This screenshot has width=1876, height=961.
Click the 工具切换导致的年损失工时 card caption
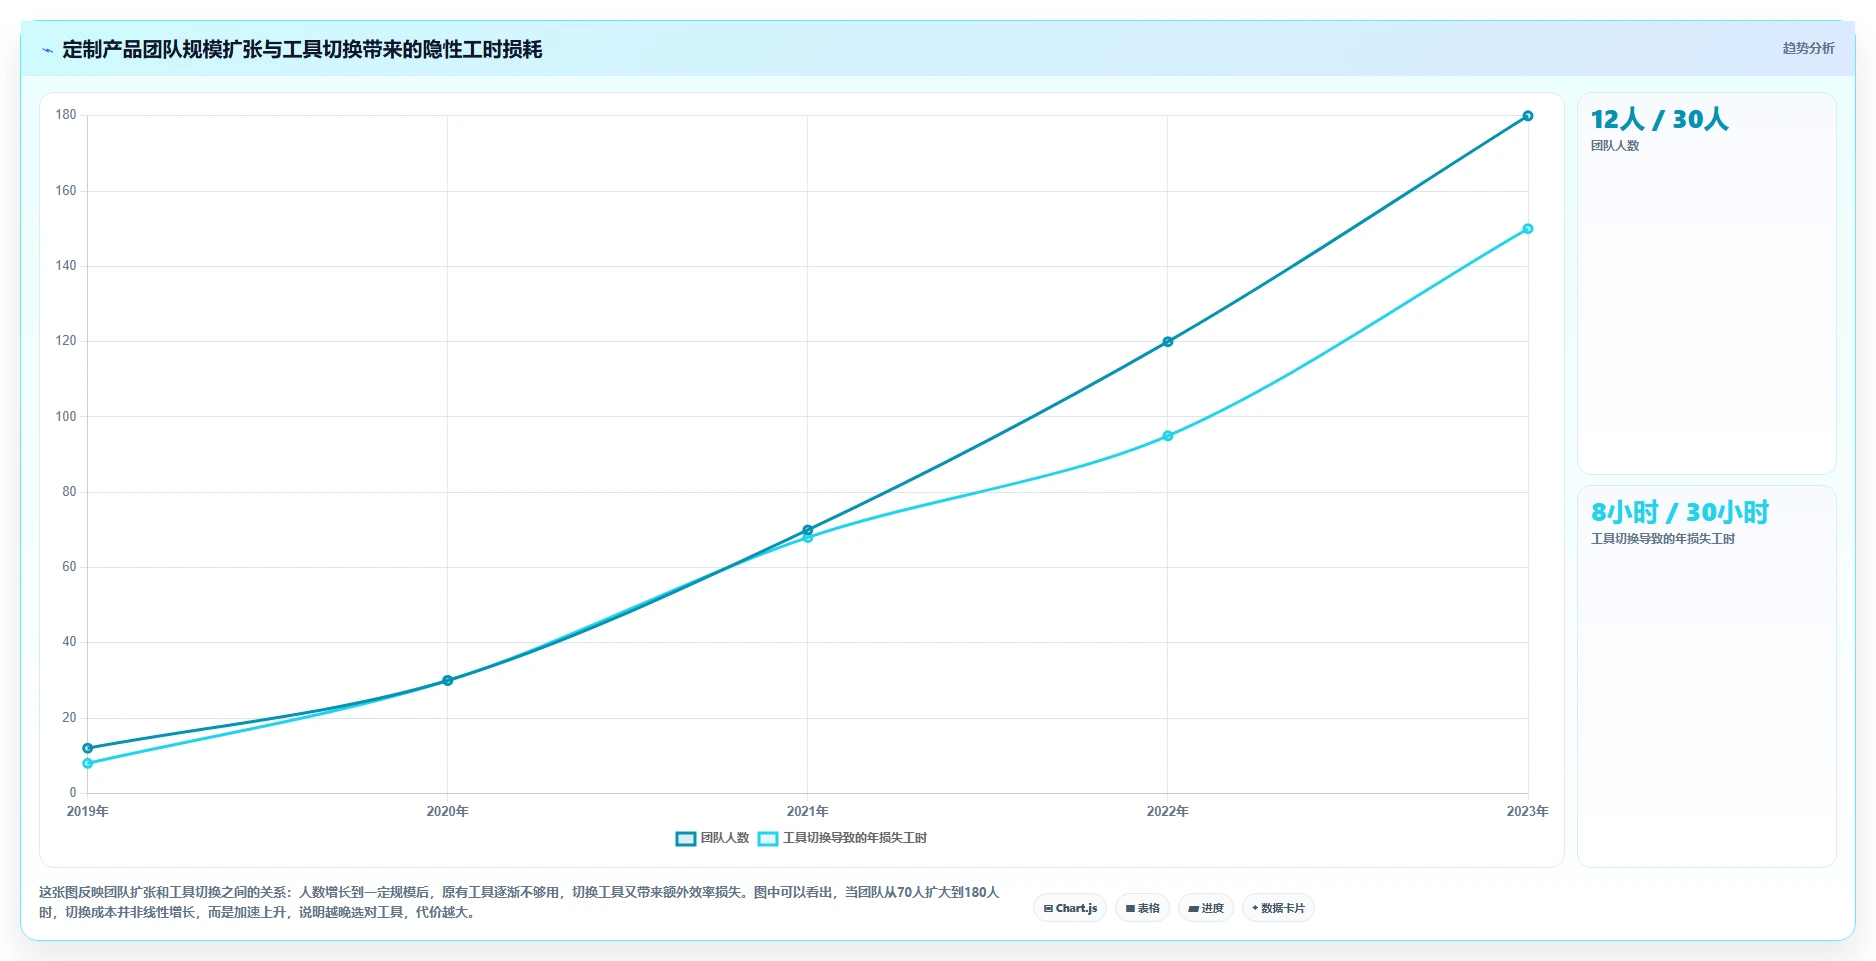[1663, 539]
